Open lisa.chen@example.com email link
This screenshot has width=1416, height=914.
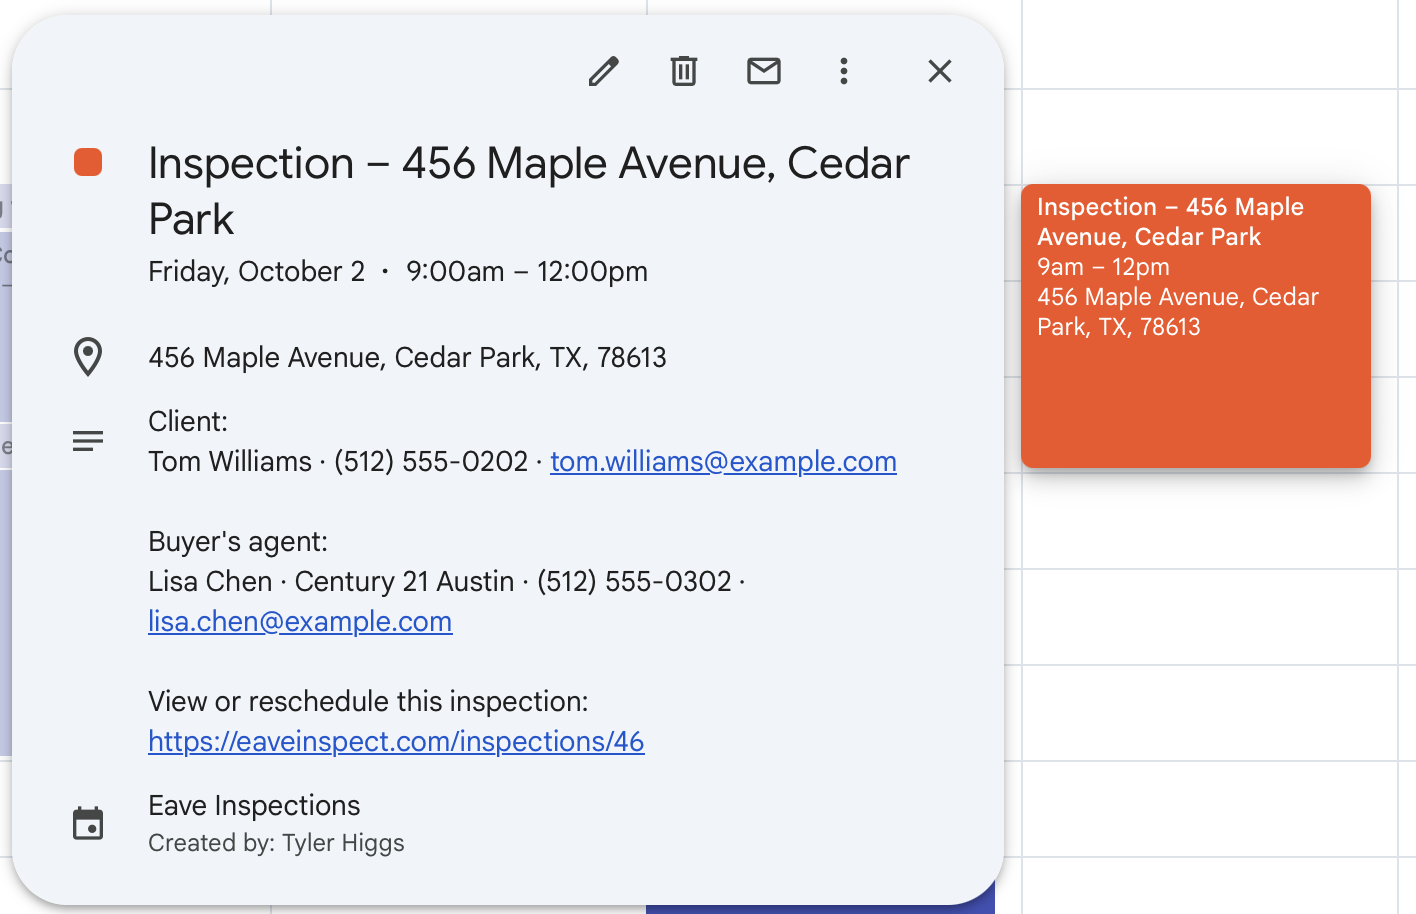[x=300, y=621]
